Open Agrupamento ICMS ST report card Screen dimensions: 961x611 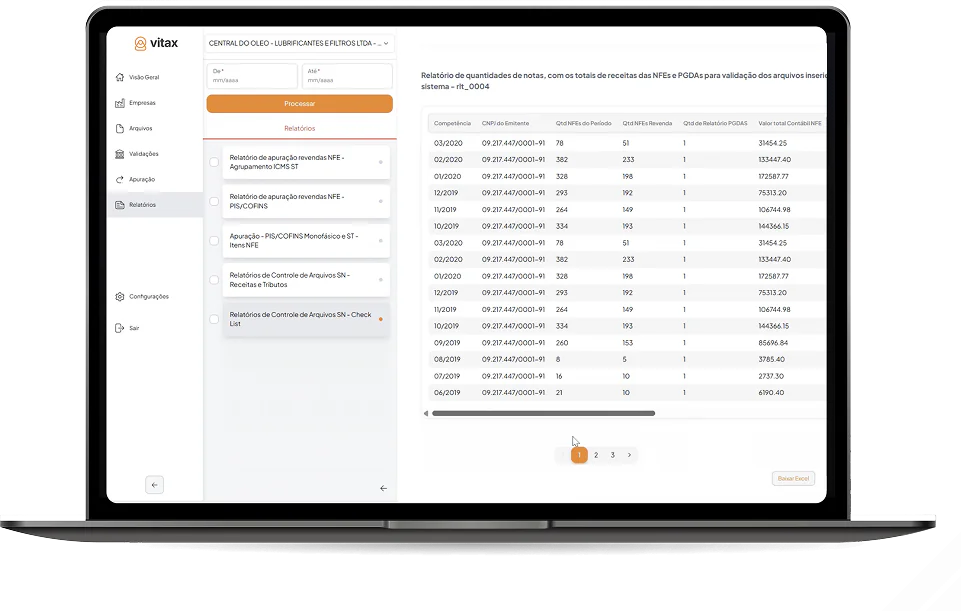point(306,162)
